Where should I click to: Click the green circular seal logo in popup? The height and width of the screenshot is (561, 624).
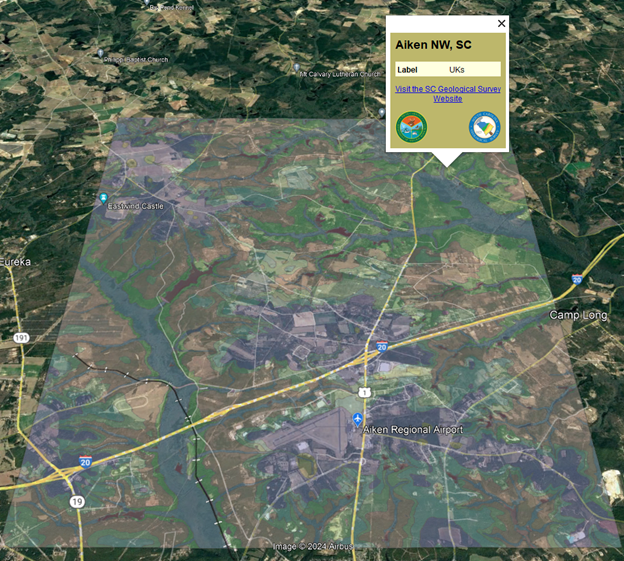(411, 126)
